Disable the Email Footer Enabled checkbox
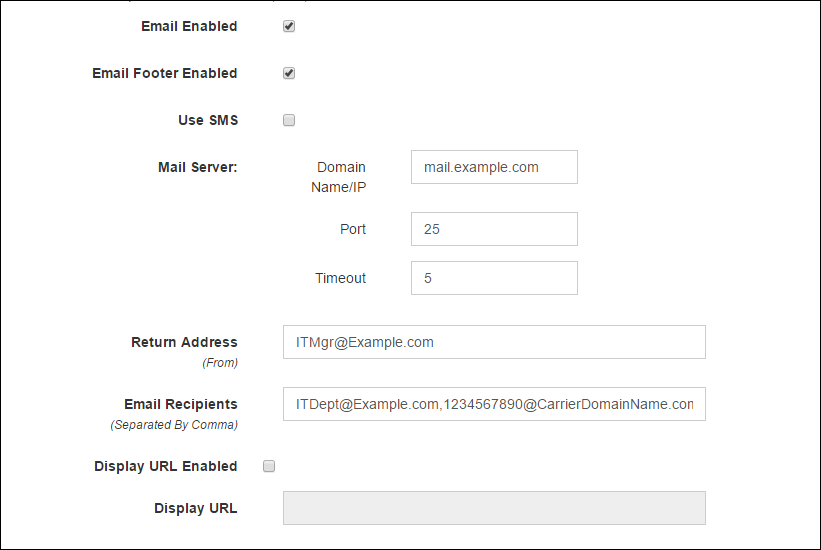The width and height of the screenshot is (821, 550). pyautogui.click(x=289, y=73)
